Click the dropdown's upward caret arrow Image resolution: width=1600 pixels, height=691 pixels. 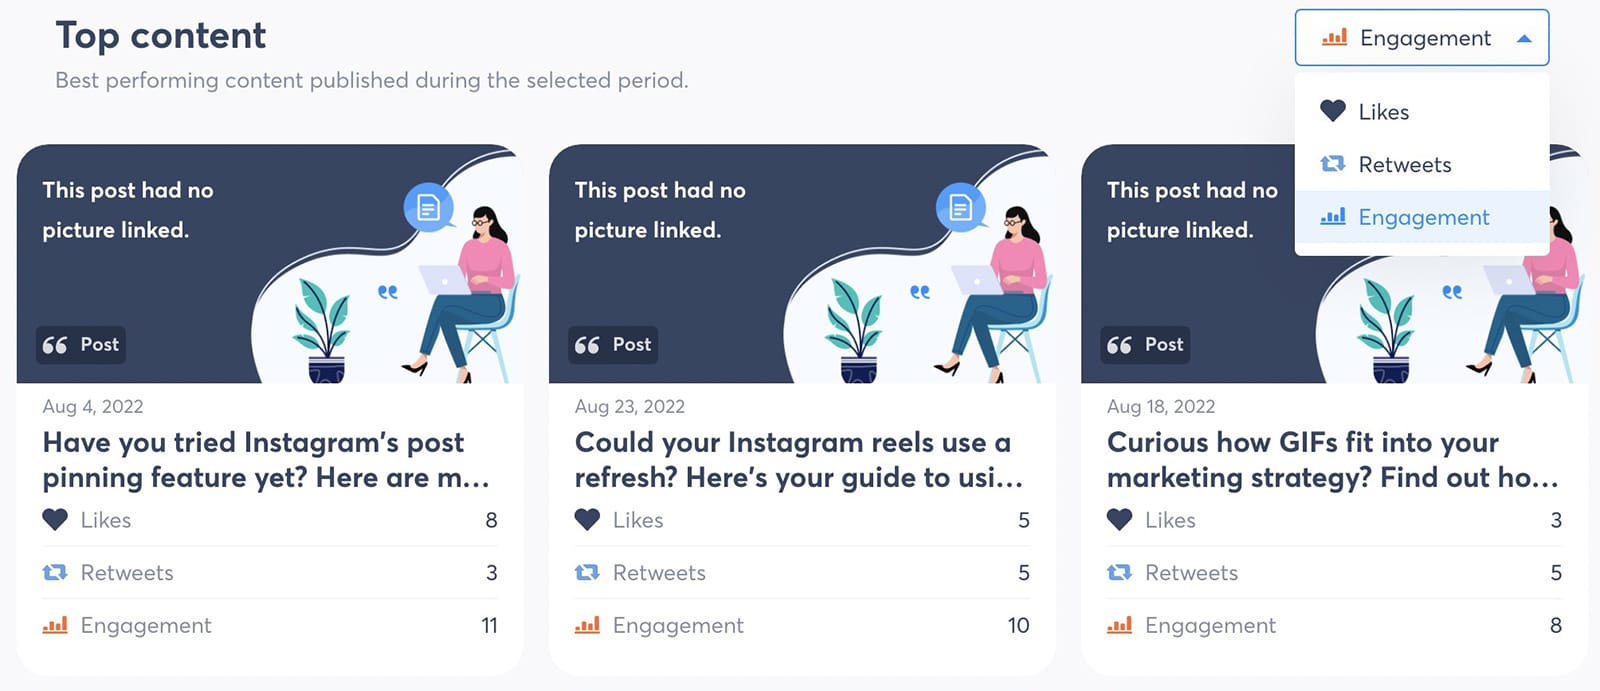[1524, 39]
